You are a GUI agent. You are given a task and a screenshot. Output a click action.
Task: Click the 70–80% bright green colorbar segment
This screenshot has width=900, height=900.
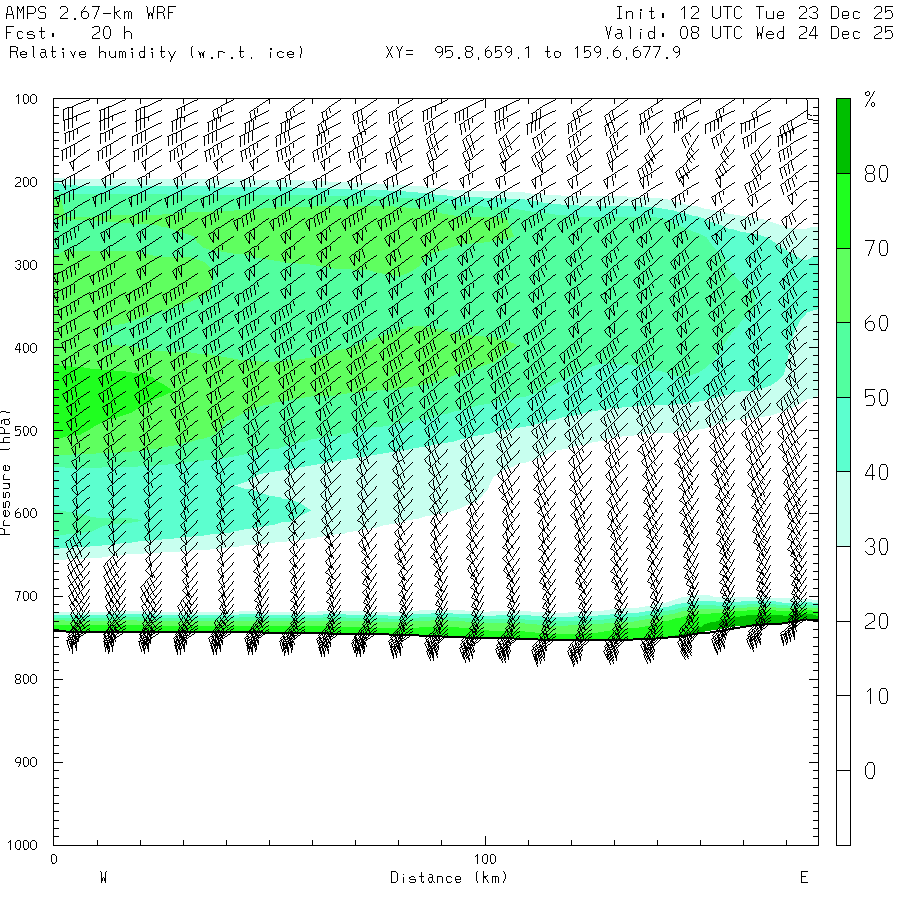843,211
